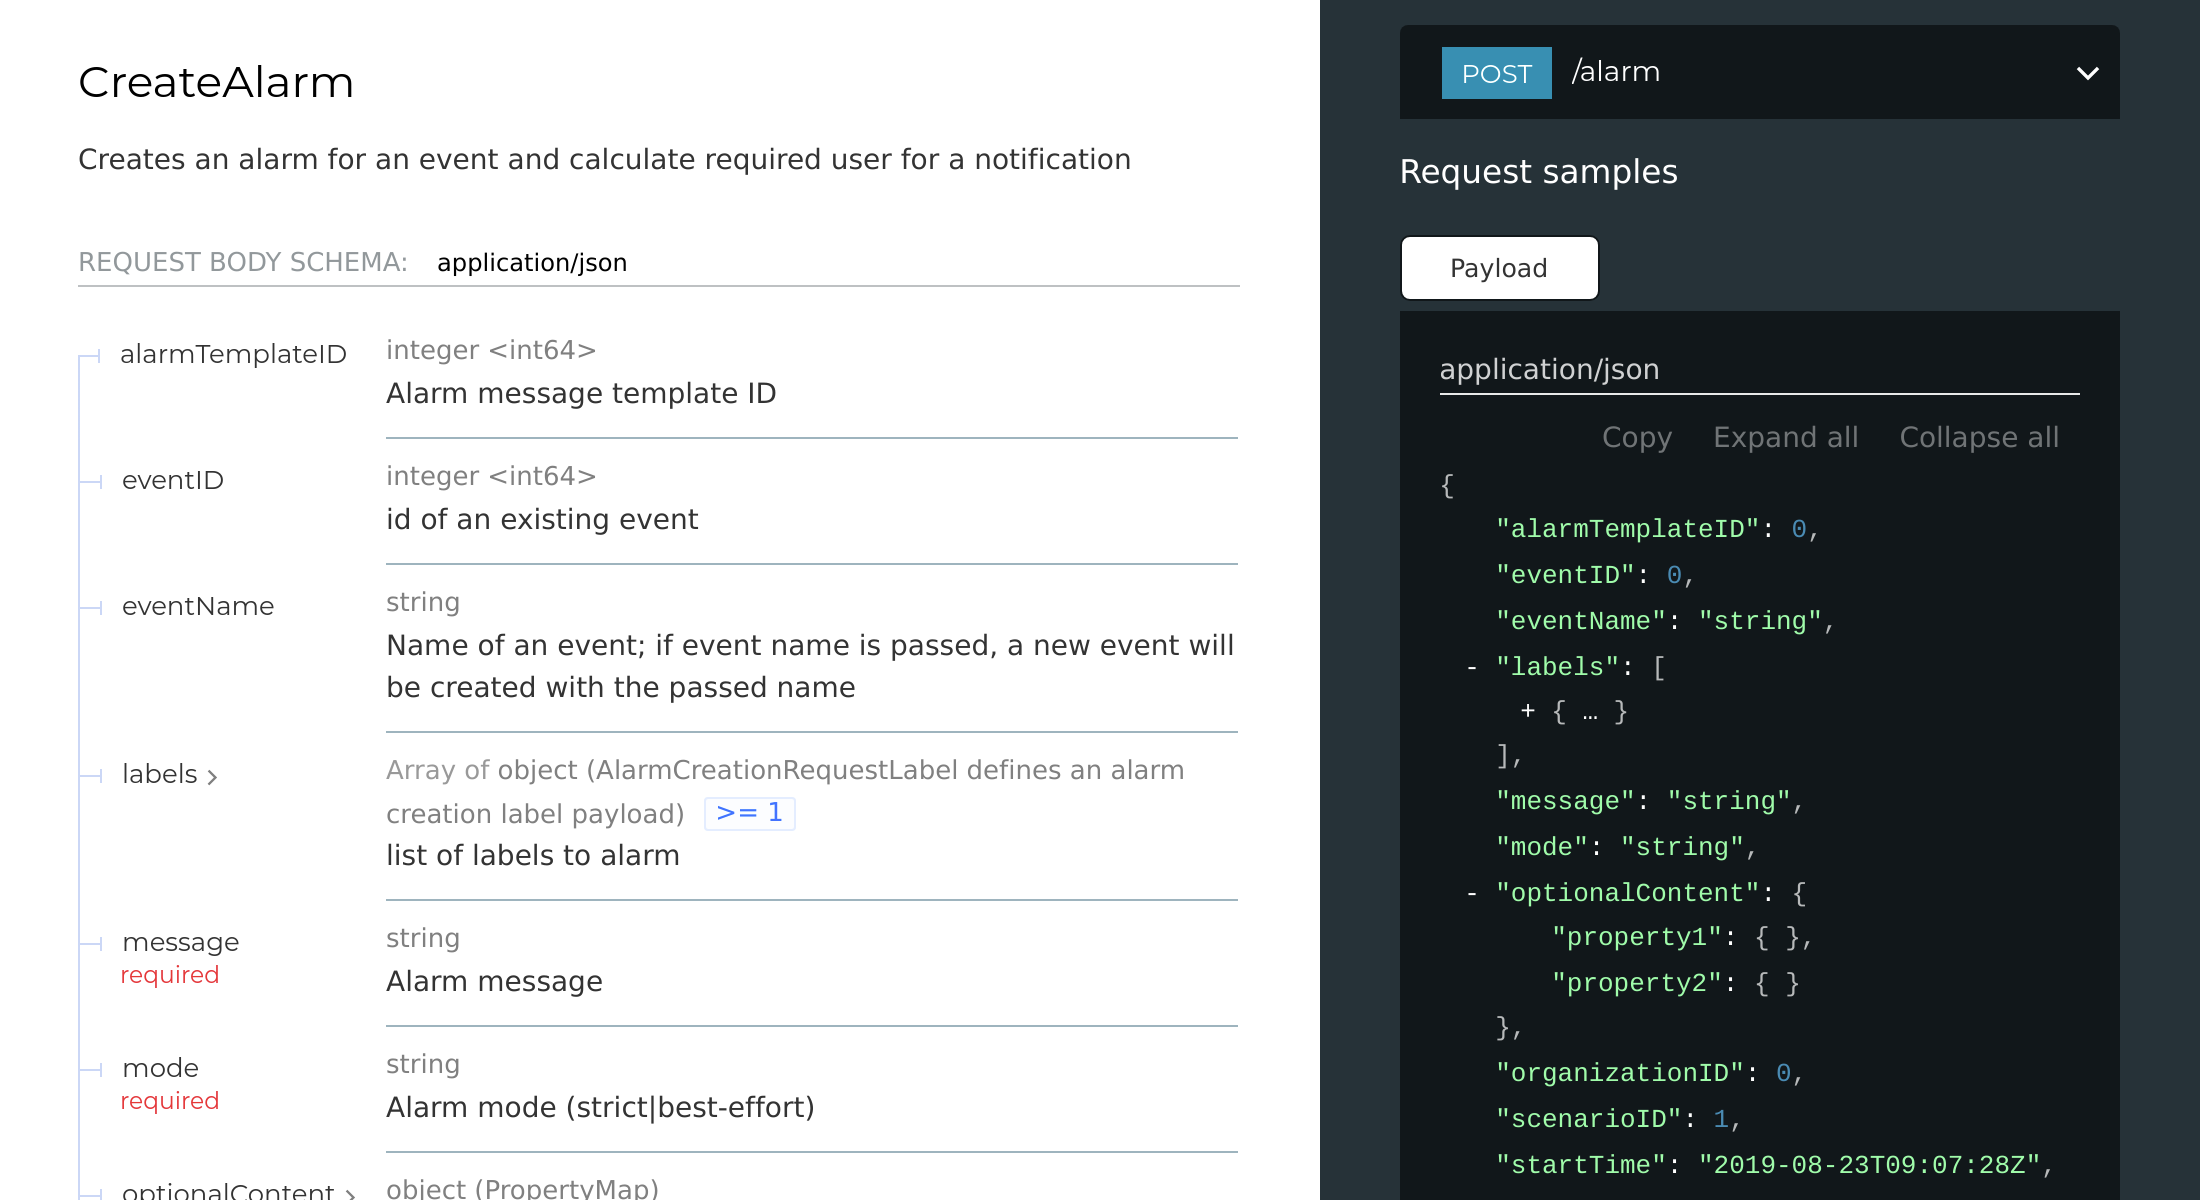Click the >= 1 constraint badge on labels

coord(749,813)
